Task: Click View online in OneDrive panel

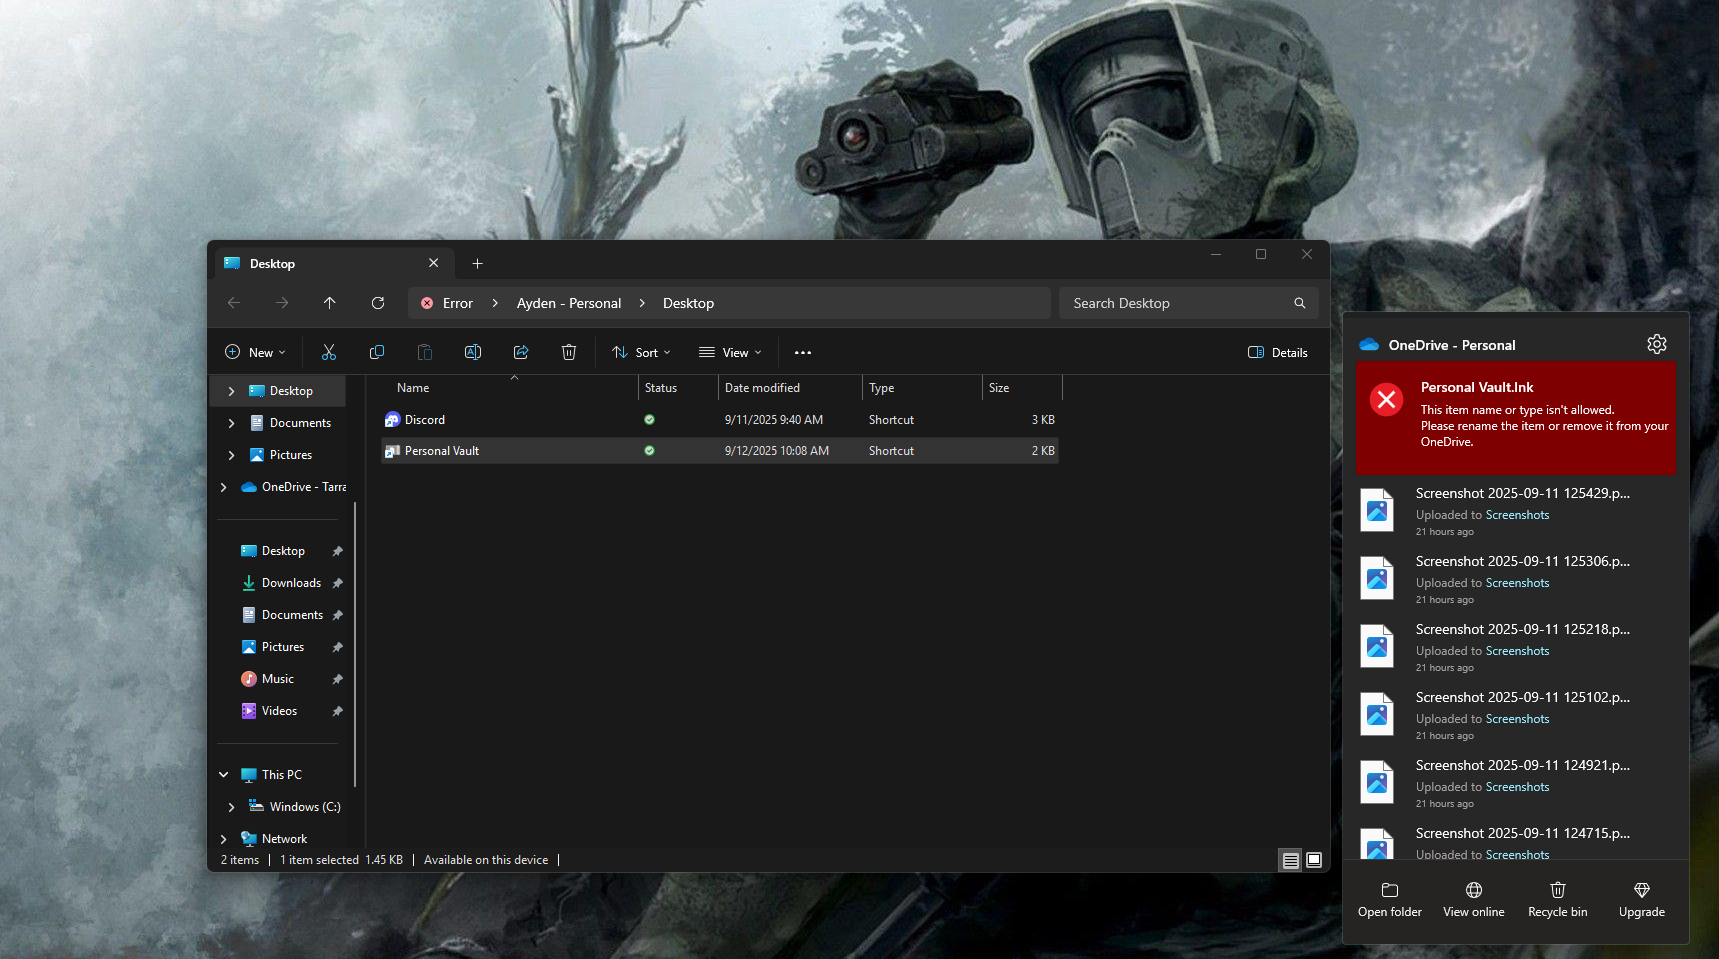Action: coord(1474,900)
